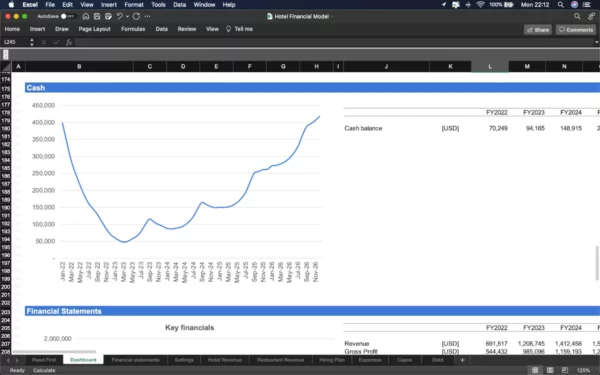Open the undo history dropdown arrow
Viewport: 600px width, 375px height.
[x=127, y=16]
